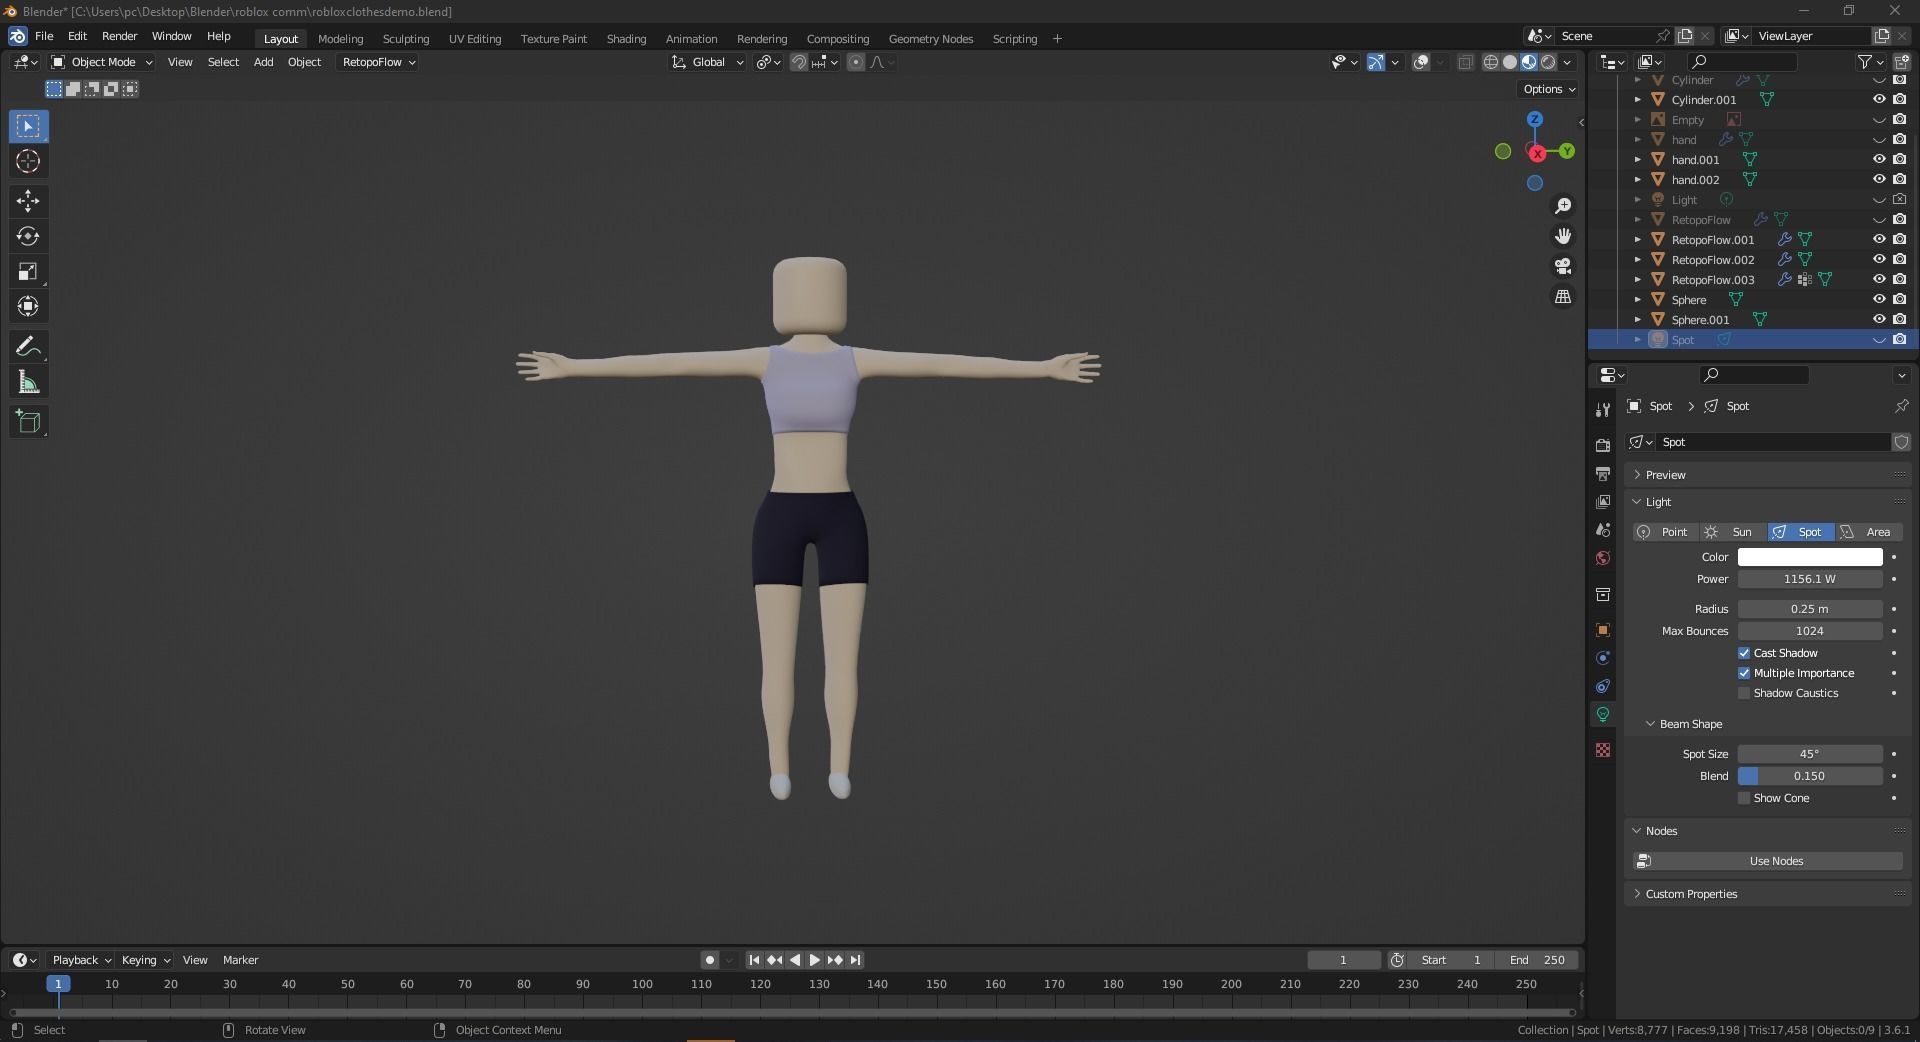Hide hand.001 in viewport
Image resolution: width=1920 pixels, height=1042 pixels.
coord(1879,160)
